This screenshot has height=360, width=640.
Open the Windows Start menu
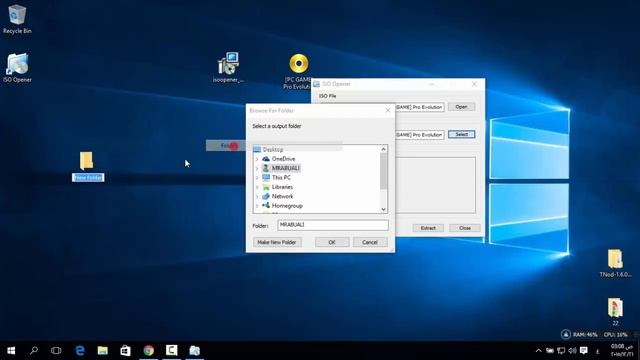pyautogui.click(x=11, y=350)
